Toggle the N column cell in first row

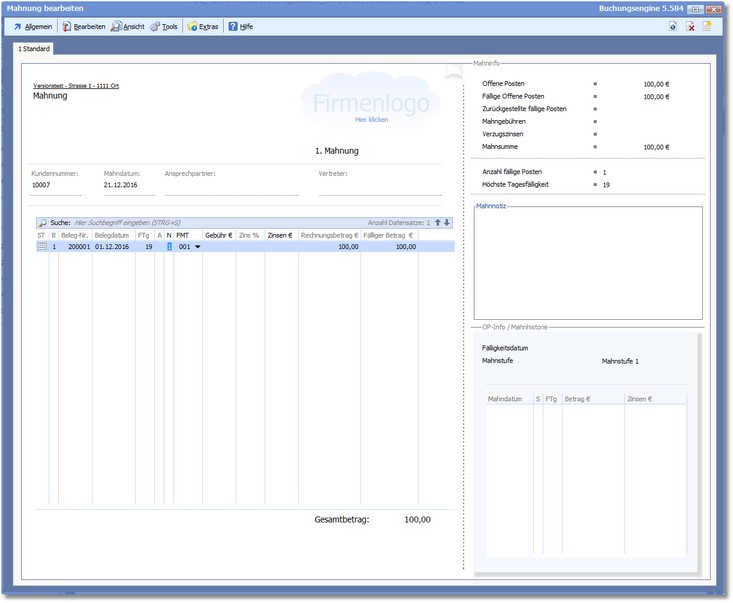point(169,246)
